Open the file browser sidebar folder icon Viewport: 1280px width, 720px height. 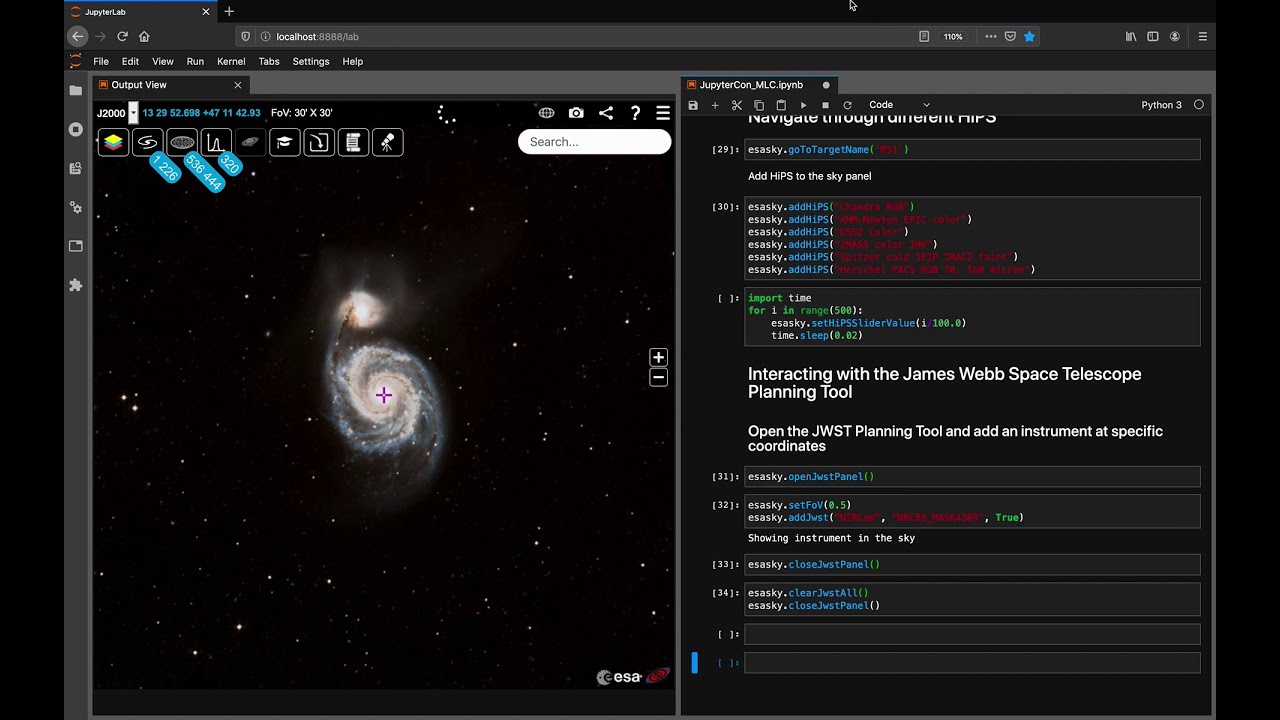click(x=76, y=90)
